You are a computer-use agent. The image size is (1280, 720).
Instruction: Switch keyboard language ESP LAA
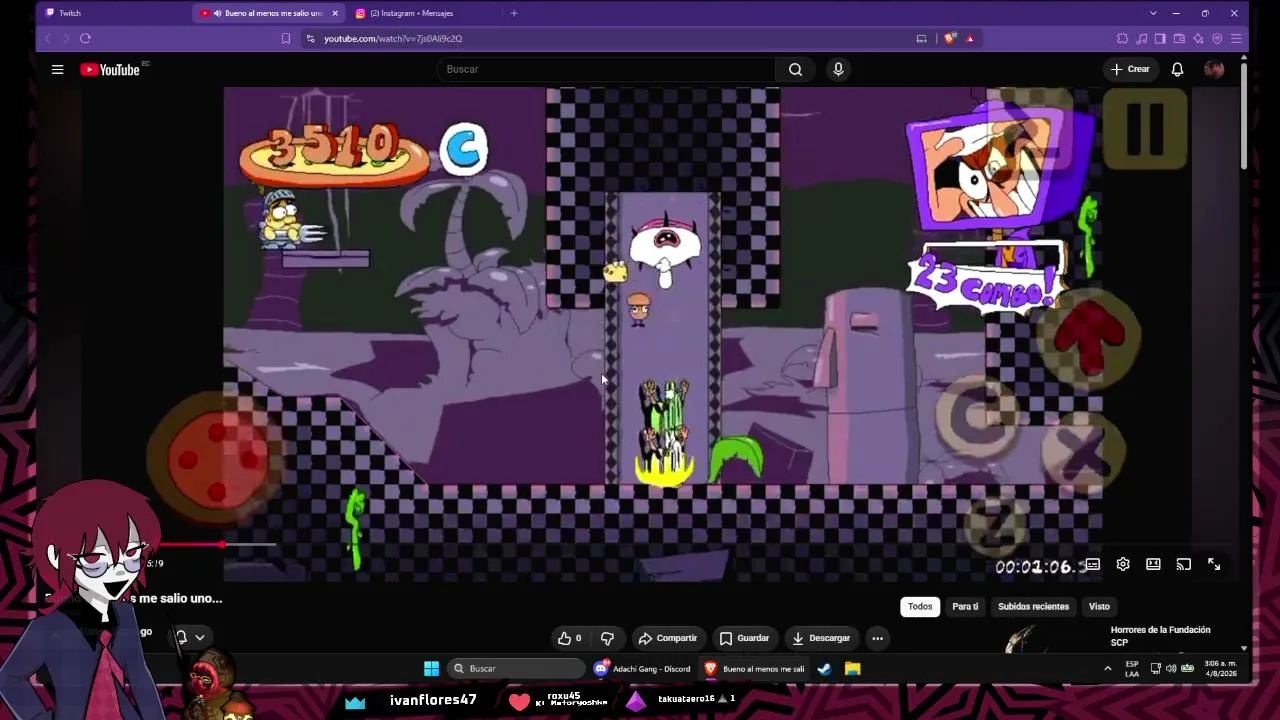coord(1132,668)
